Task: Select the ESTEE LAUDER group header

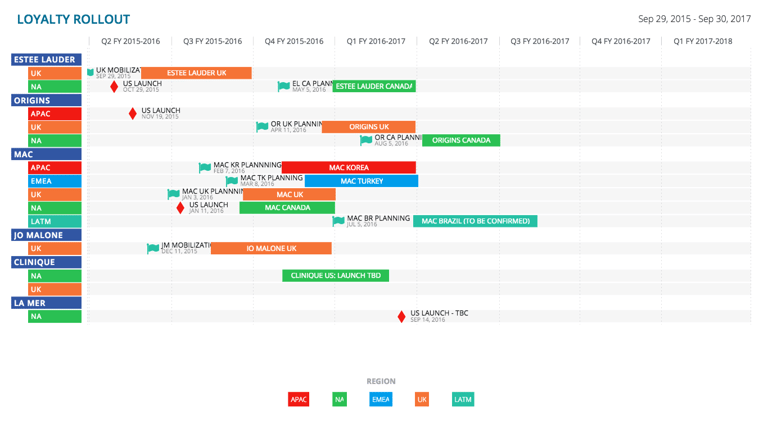Action: (x=46, y=59)
